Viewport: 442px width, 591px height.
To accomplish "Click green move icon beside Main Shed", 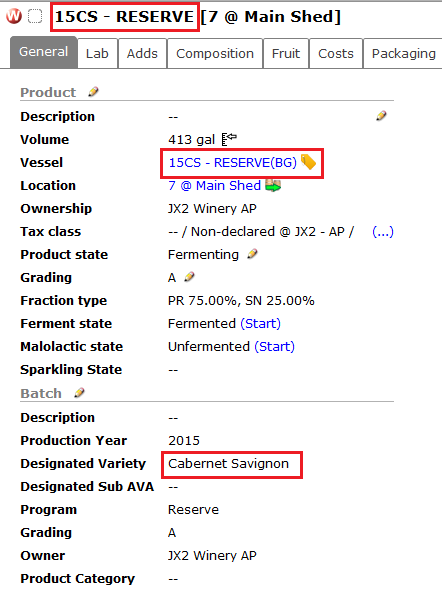I will (x=273, y=185).
